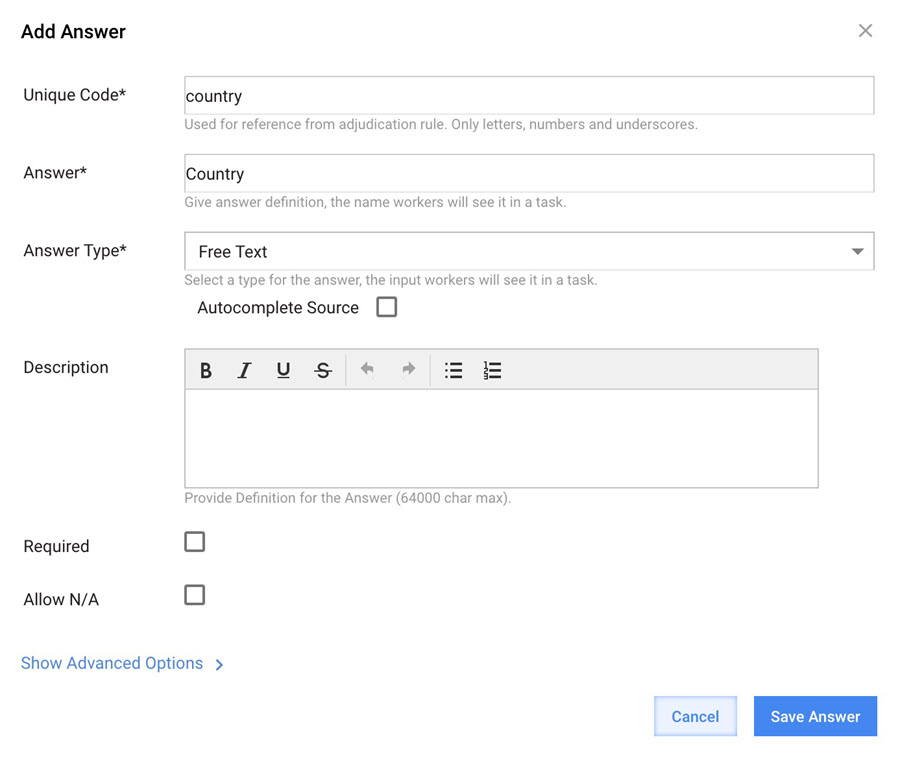The width and height of the screenshot is (900, 770).
Task: Click the Save Answer button
Action: pos(815,716)
